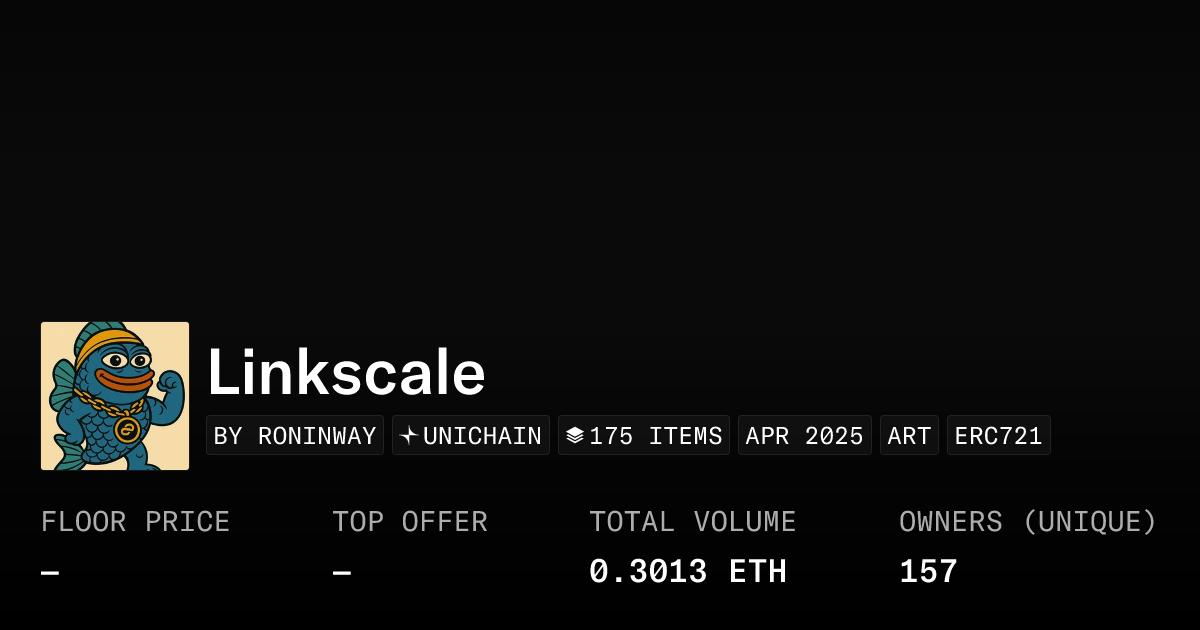Click the stacked layers icon beside 175 Items
This screenshot has height=630, width=1200.
(x=575, y=436)
